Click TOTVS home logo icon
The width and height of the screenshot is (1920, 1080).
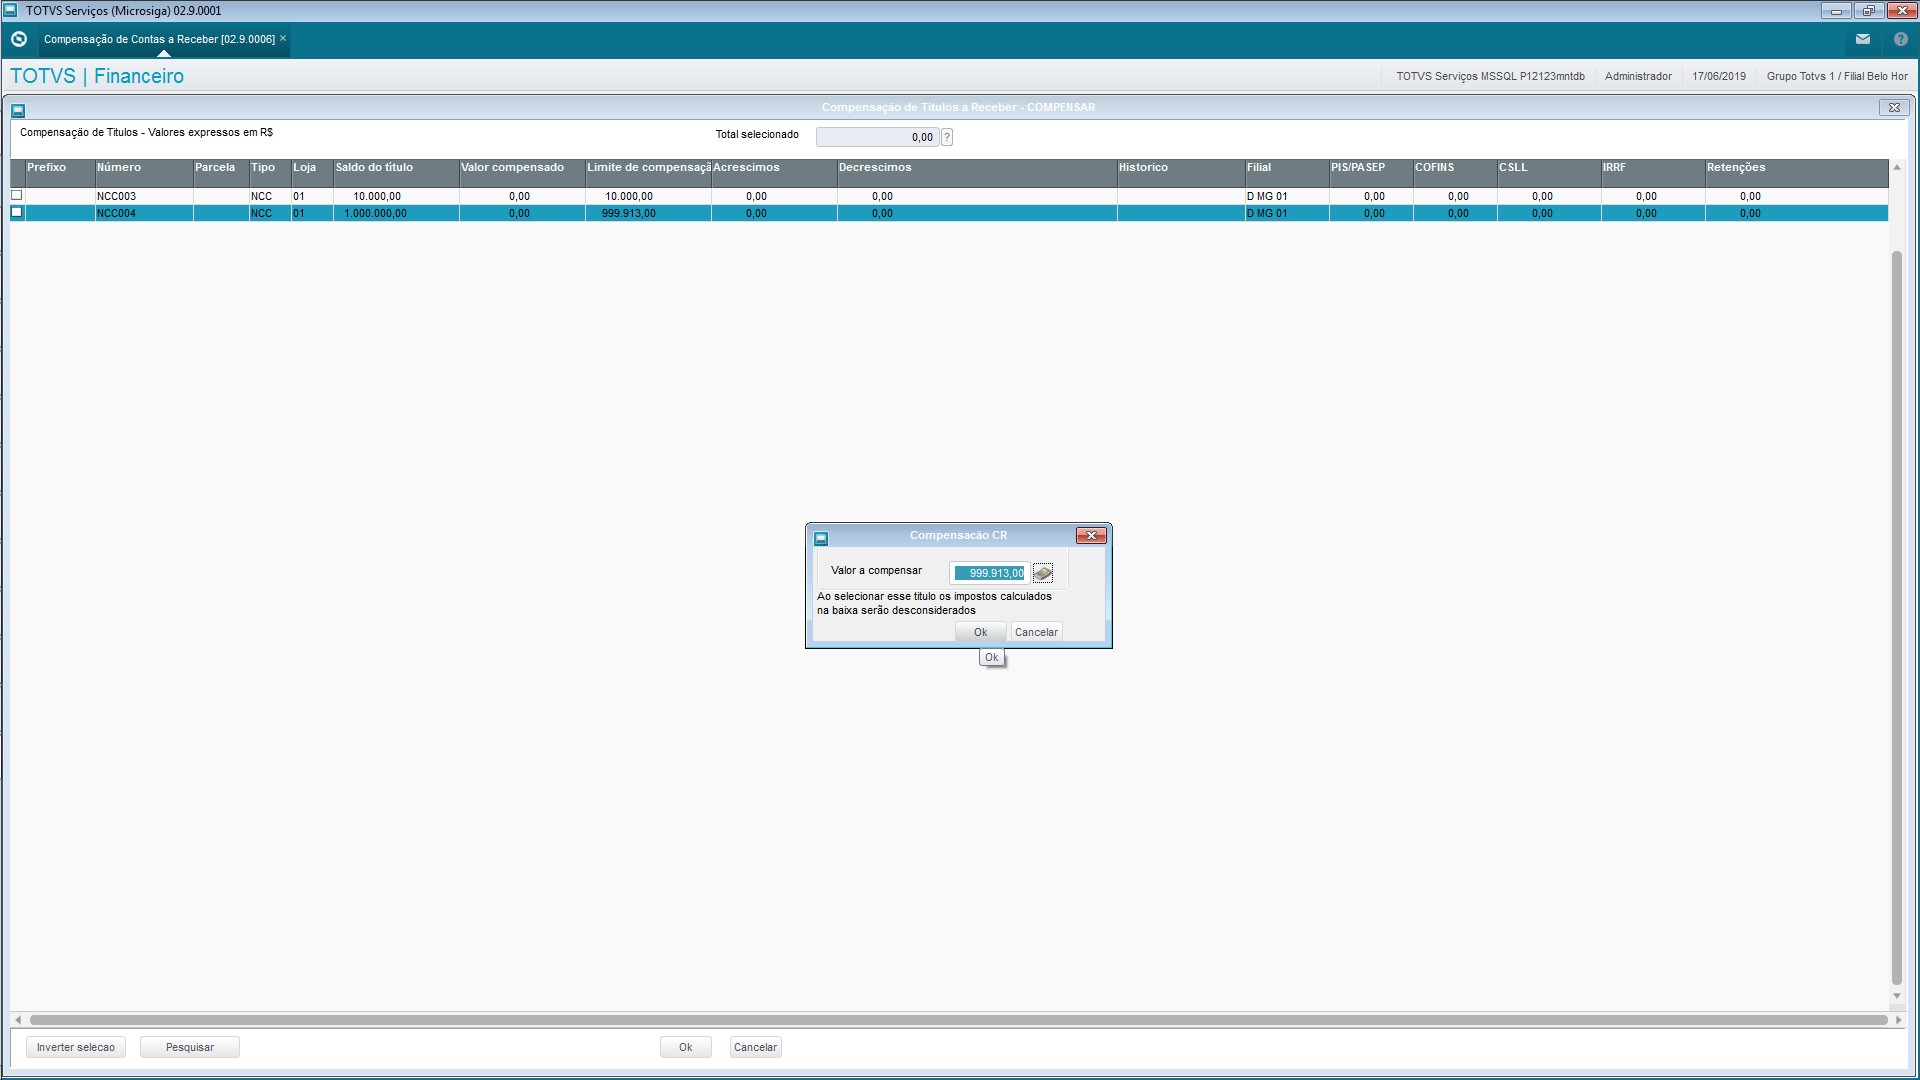[19, 39]
